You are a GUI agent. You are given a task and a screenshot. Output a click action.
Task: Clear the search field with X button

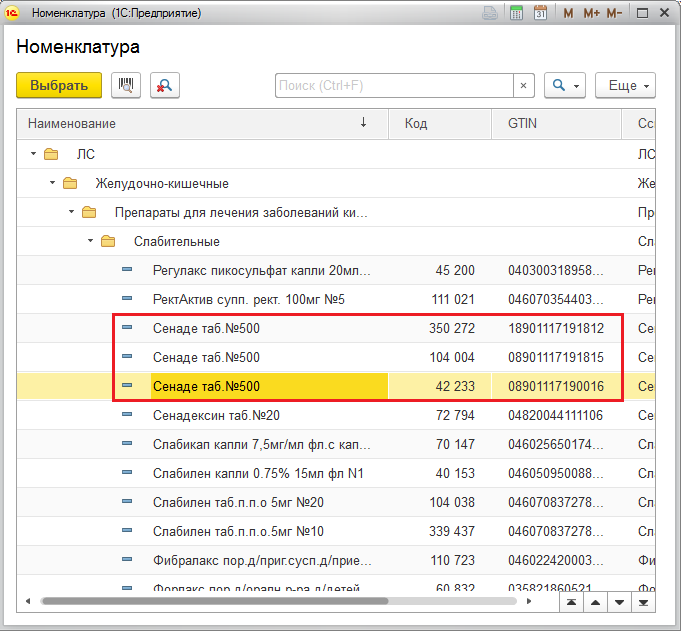pyautogui.click(x=525, y=86)
